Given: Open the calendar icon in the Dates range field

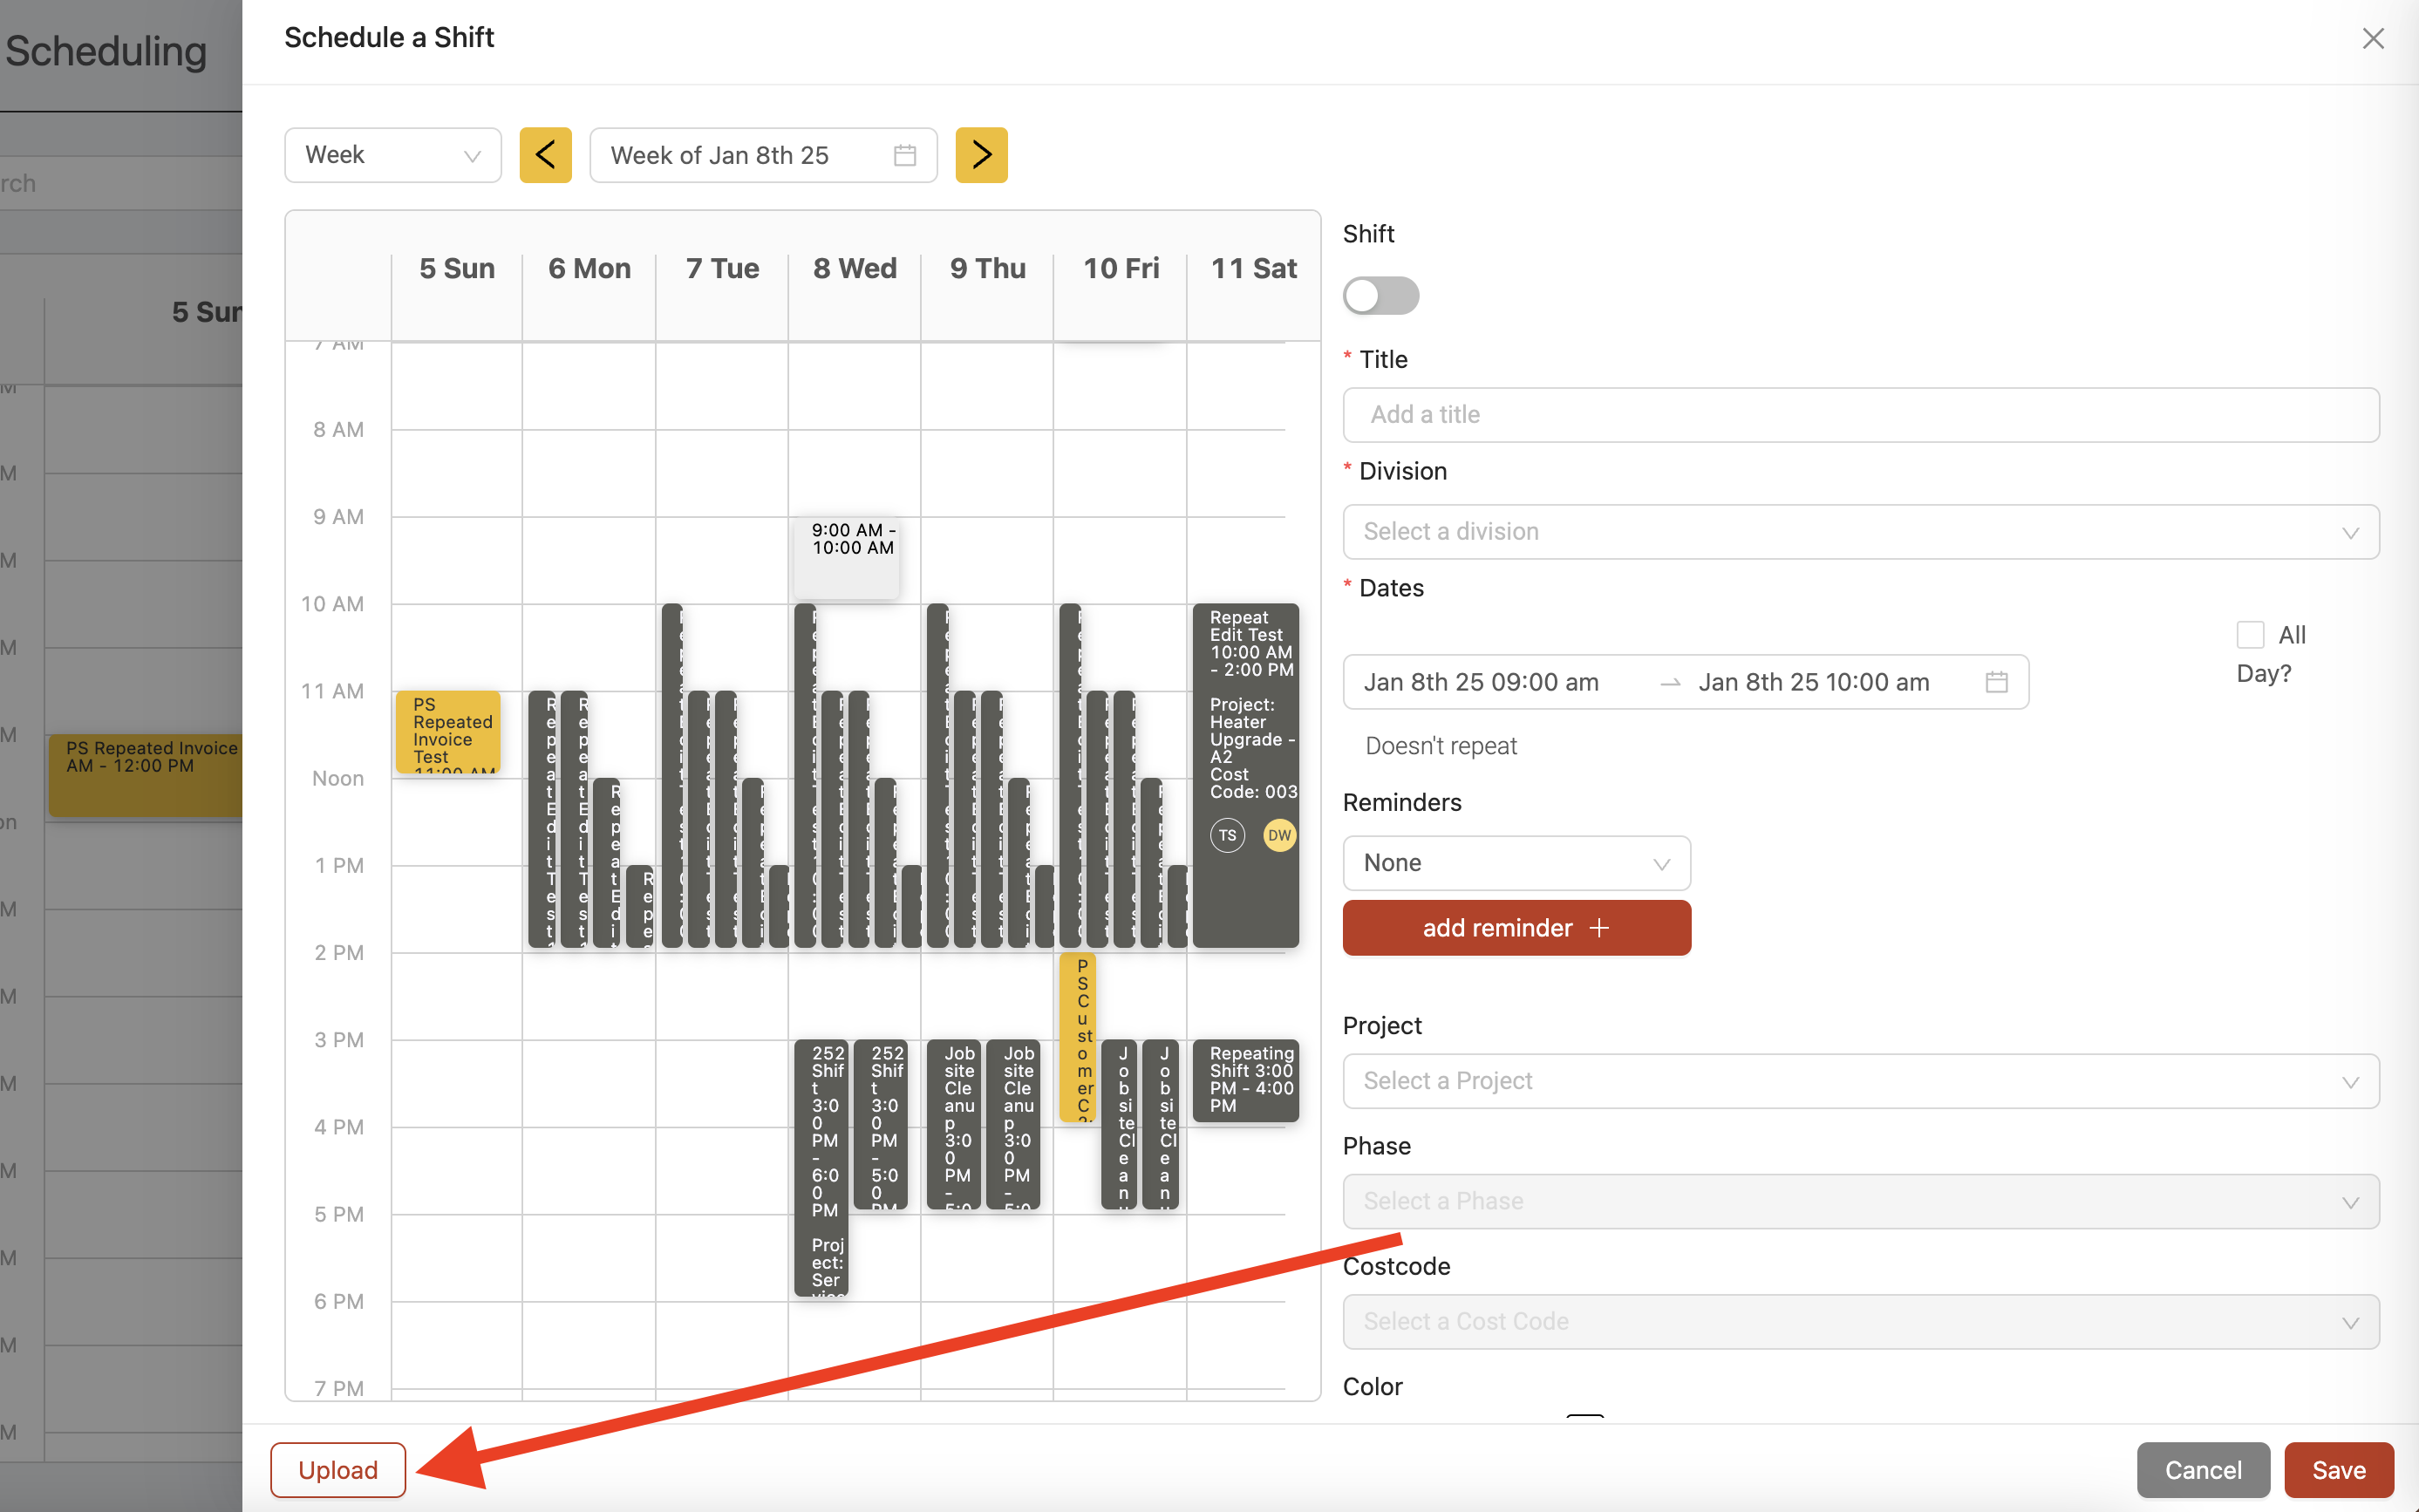Looking at the screenshot, I should [x=1996, y=682].
